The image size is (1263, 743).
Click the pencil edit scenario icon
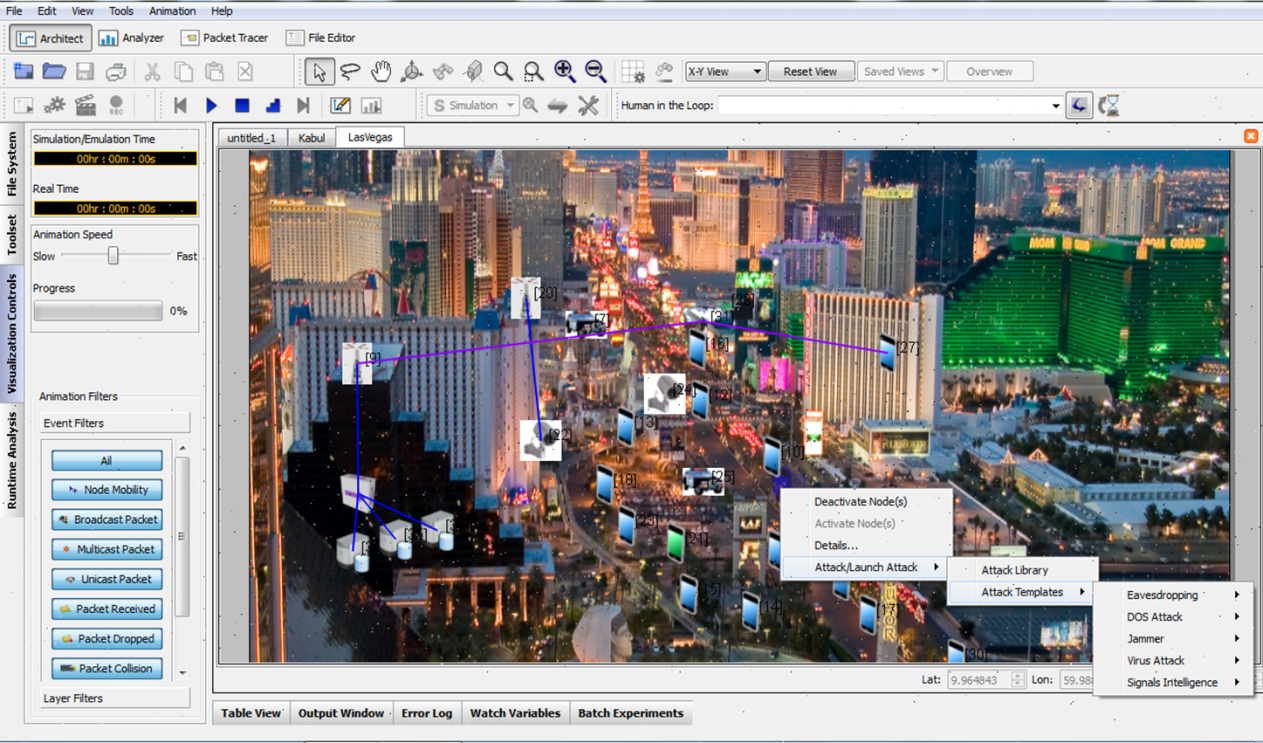pyautogui.click(x=340, y=105)
